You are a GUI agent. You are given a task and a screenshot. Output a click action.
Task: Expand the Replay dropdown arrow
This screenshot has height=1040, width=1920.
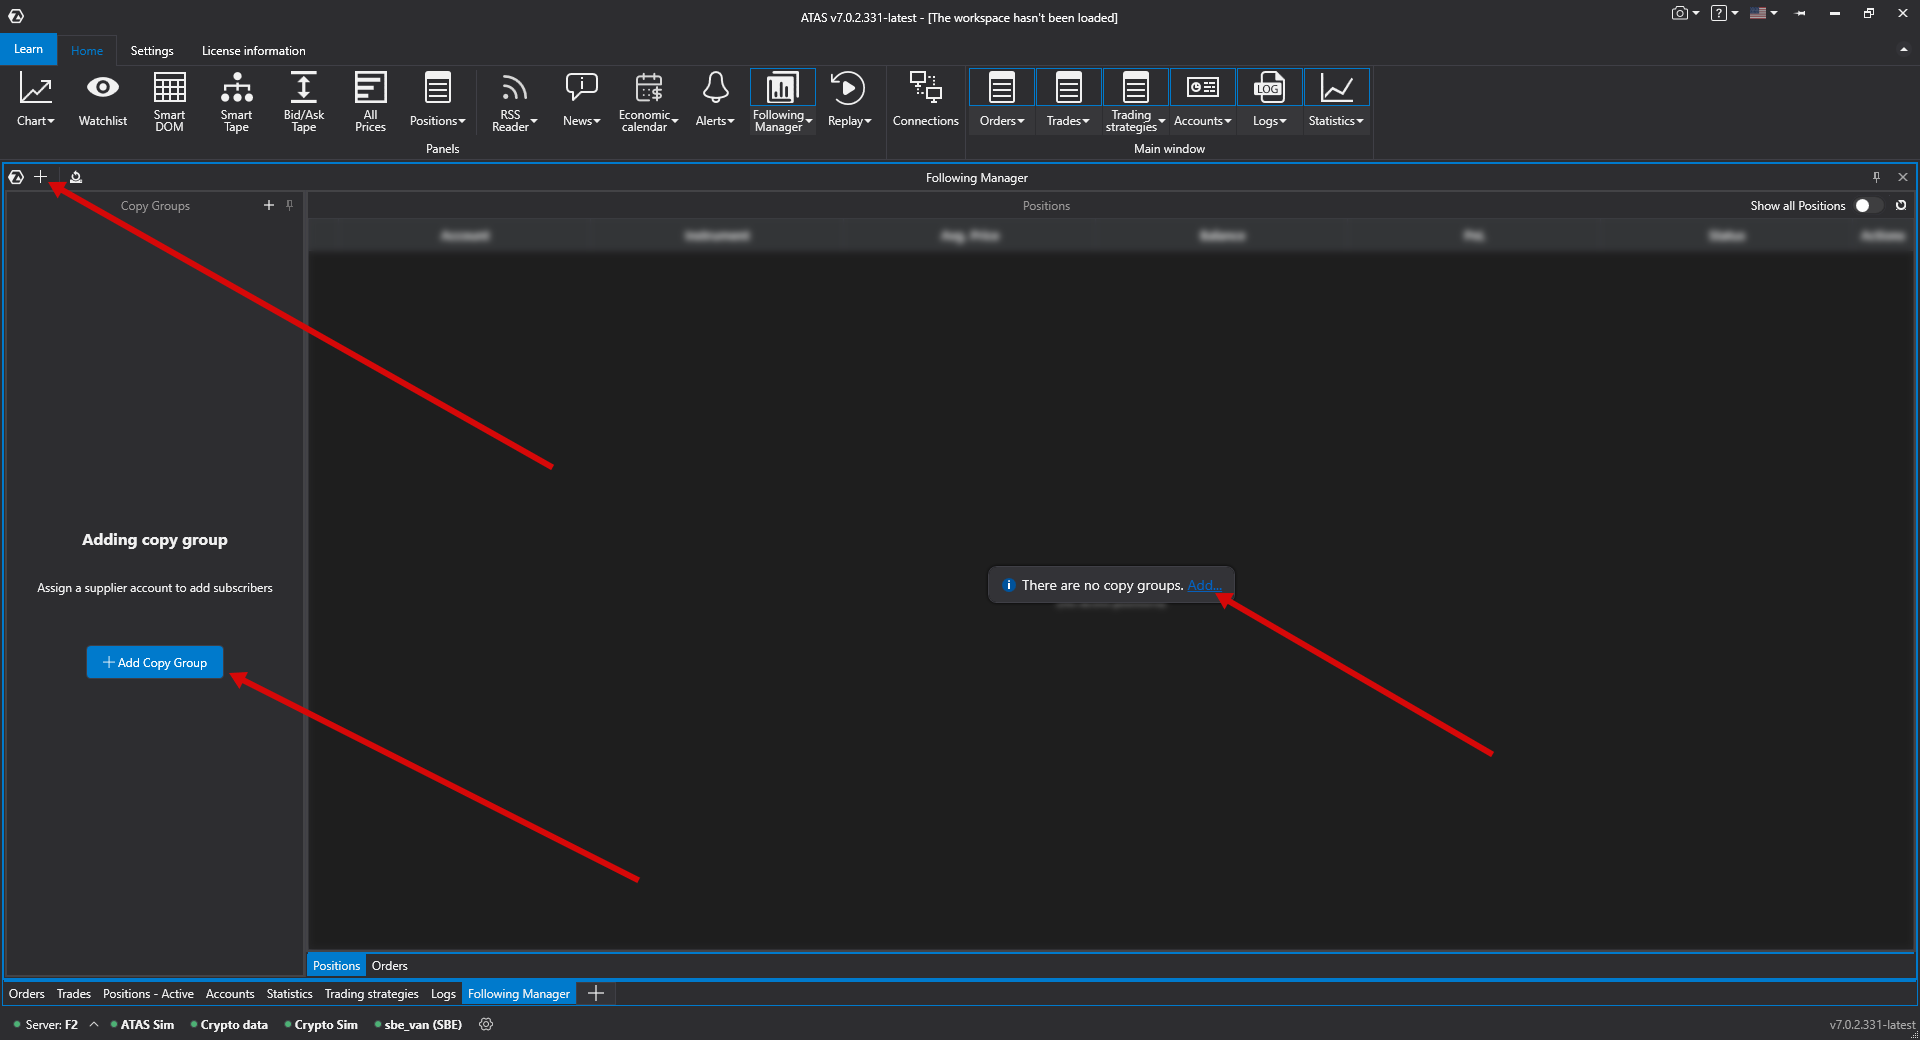point(868,121)
